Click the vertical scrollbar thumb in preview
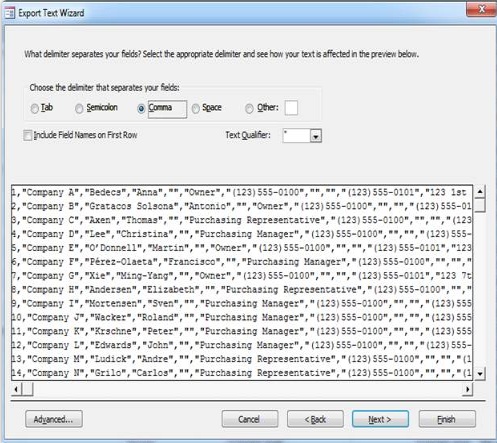Viewport: 497px width, 443px height. [x=480, y=205]
